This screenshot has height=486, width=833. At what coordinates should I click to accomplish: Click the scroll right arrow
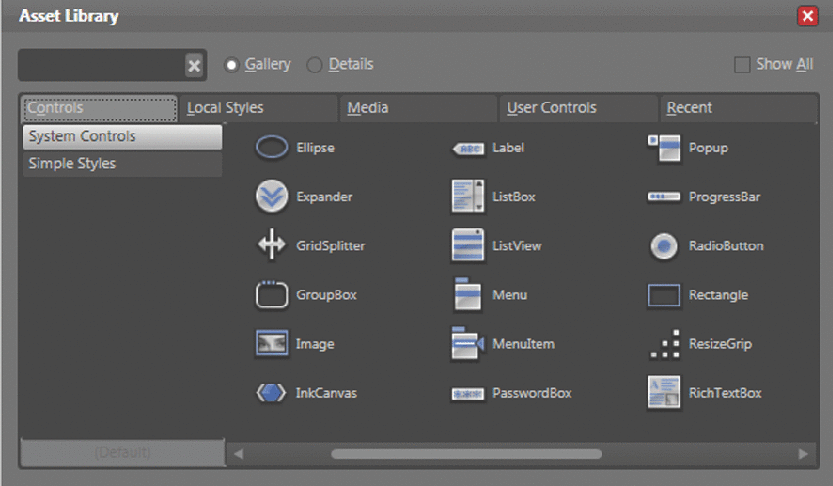click(803, 454)
